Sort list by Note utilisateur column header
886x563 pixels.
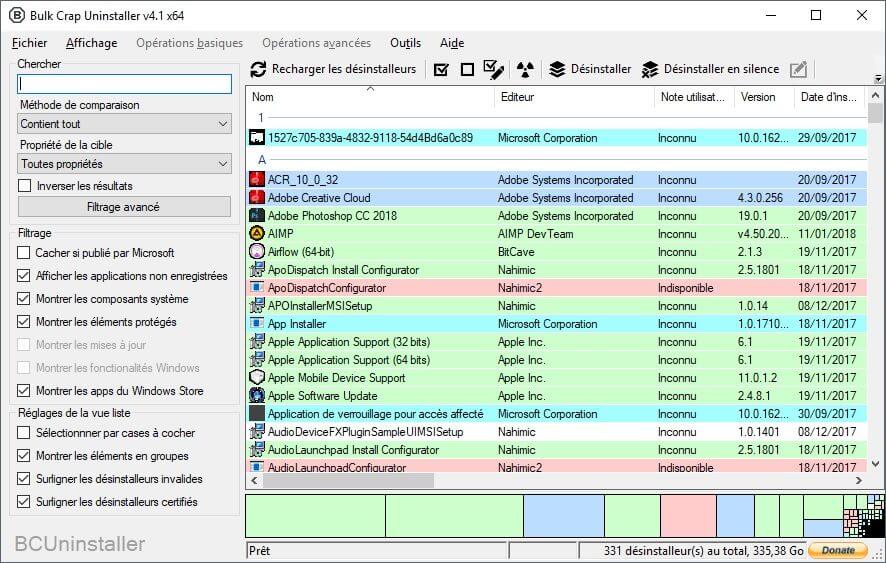(694, 97)
